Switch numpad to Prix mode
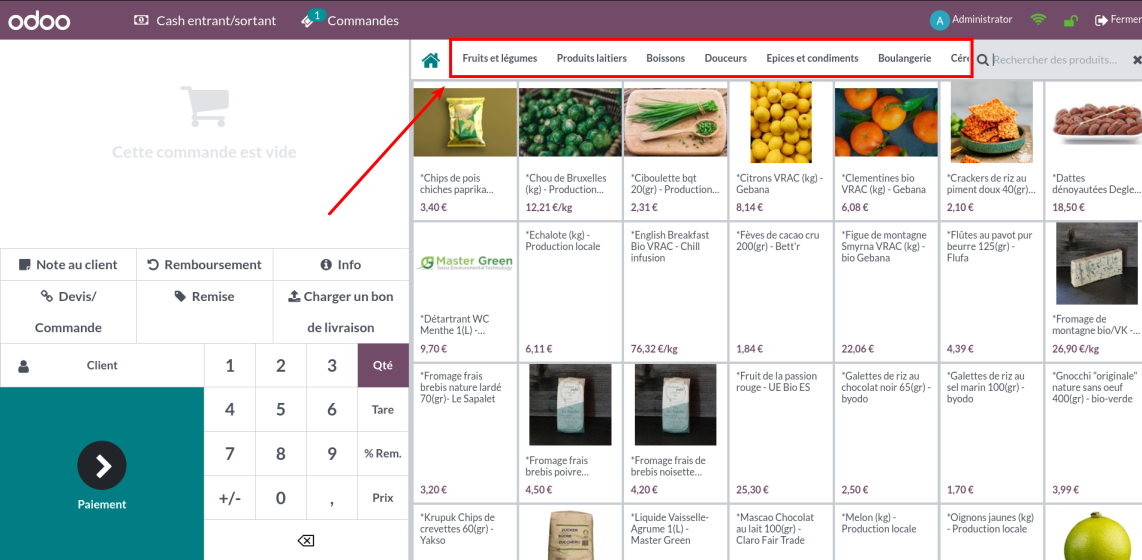Screen dimensions: 1142x560 tap(383, 497)
